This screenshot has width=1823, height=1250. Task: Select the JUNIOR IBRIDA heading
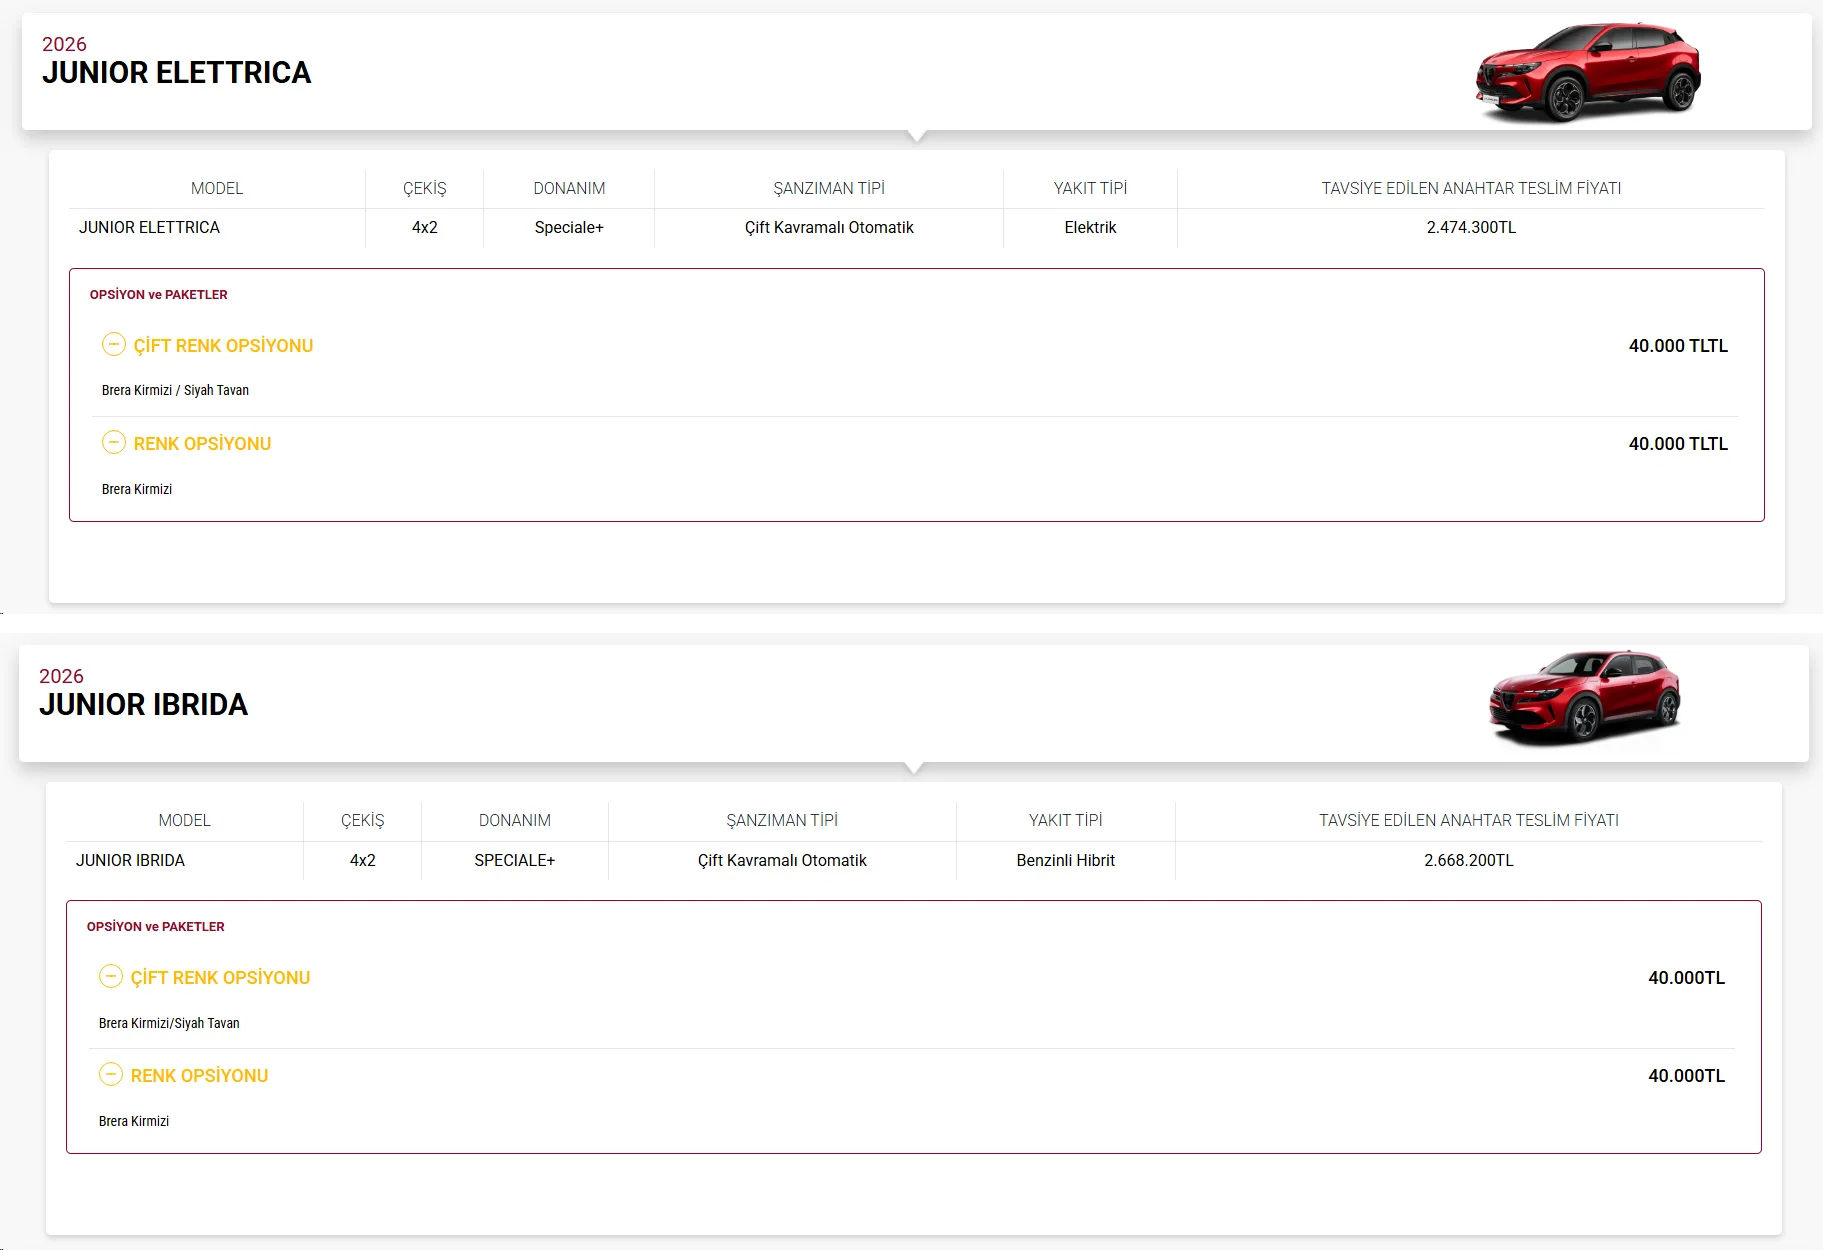(143, 705)
